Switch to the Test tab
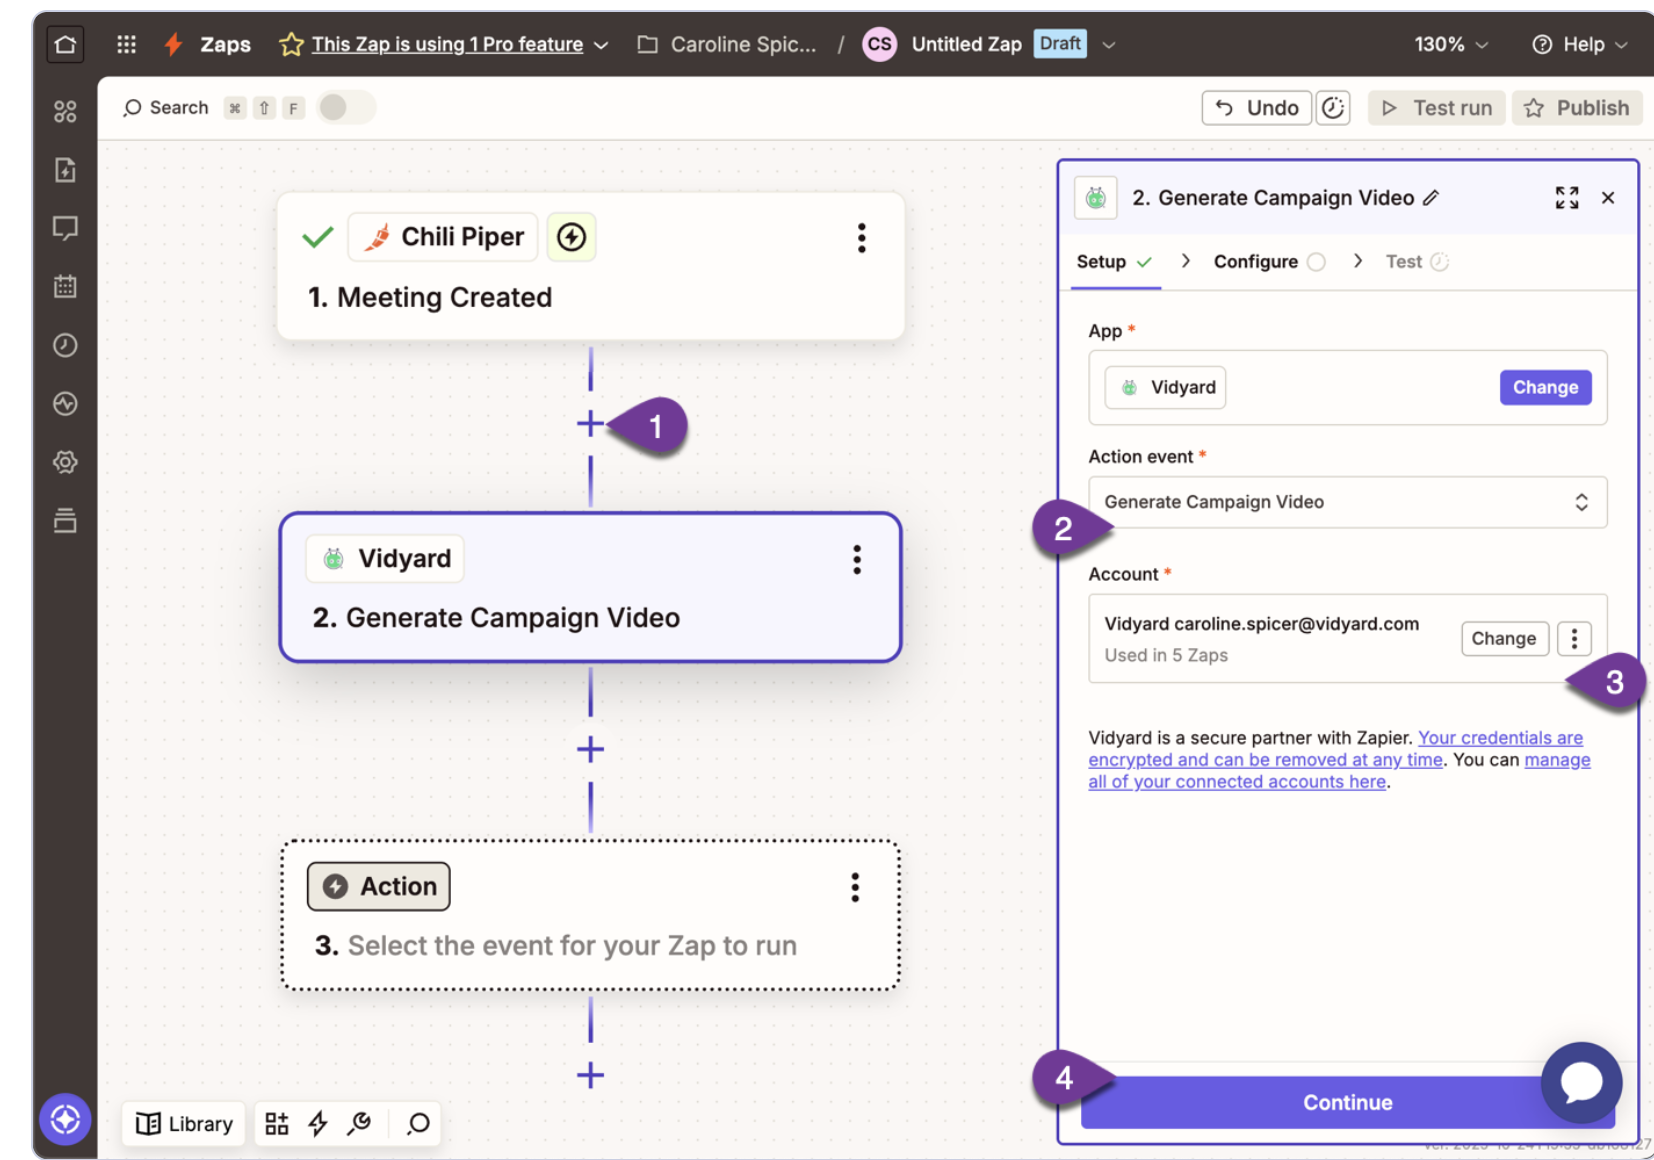1654x1160 pixels. pos(1417,262)
